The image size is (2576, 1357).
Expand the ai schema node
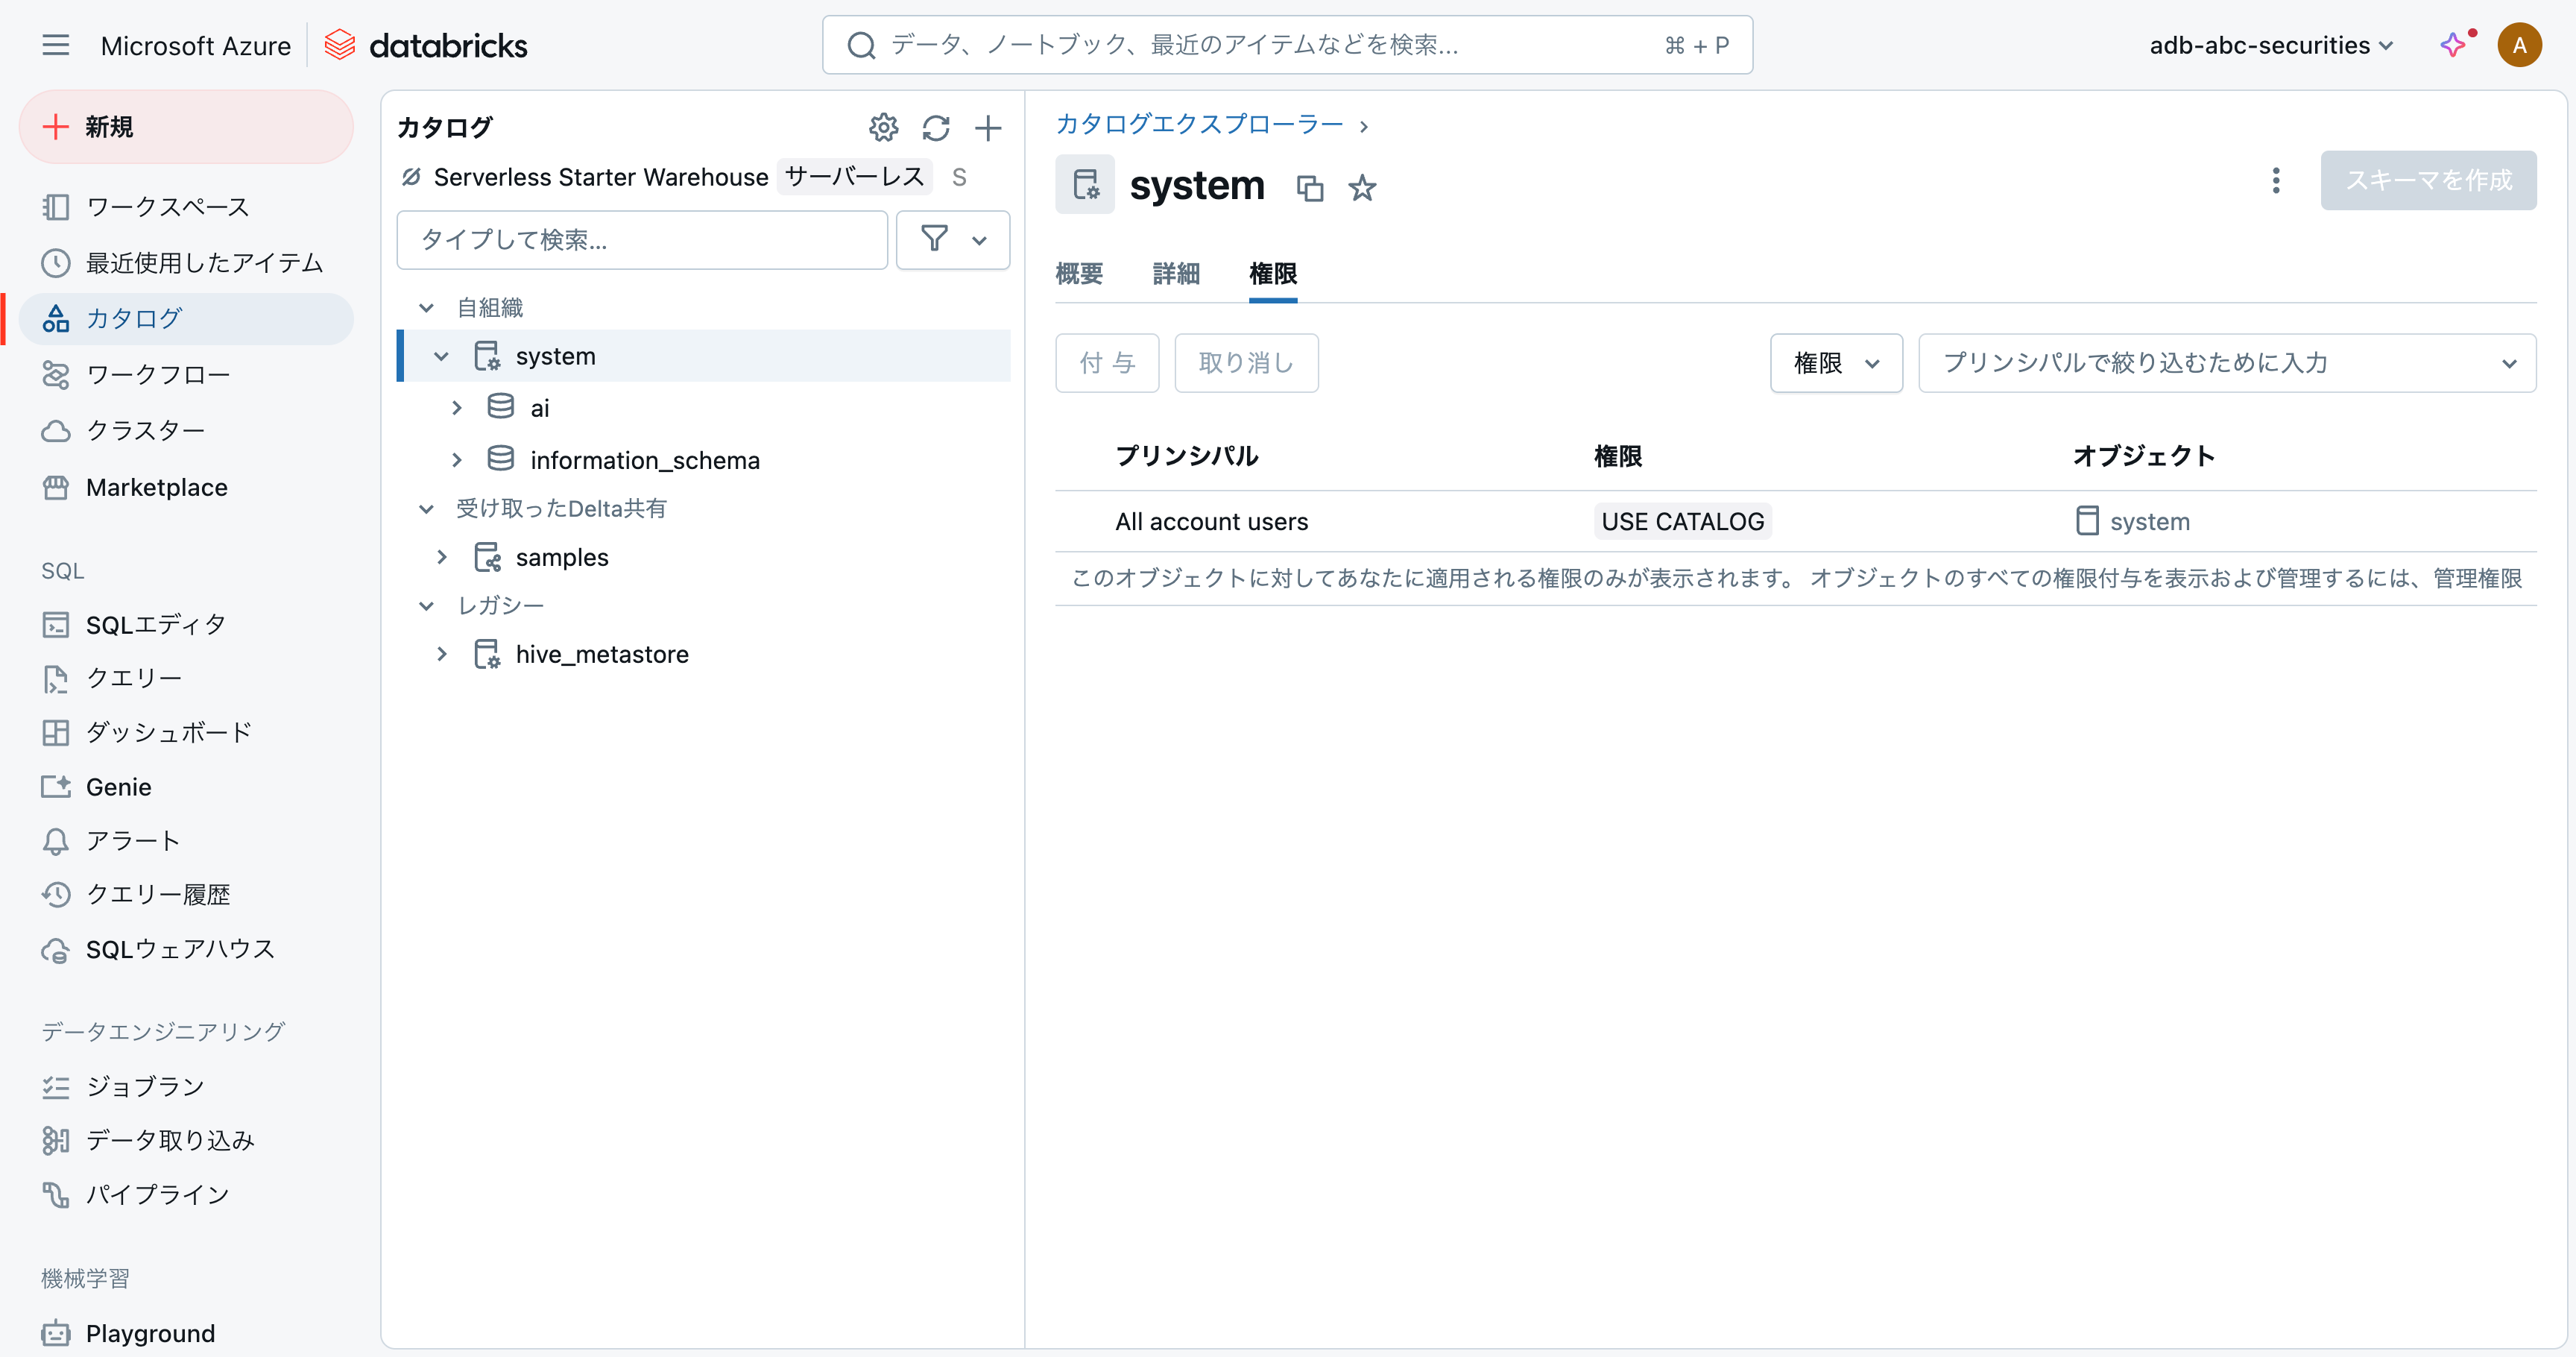click(457, 408)
